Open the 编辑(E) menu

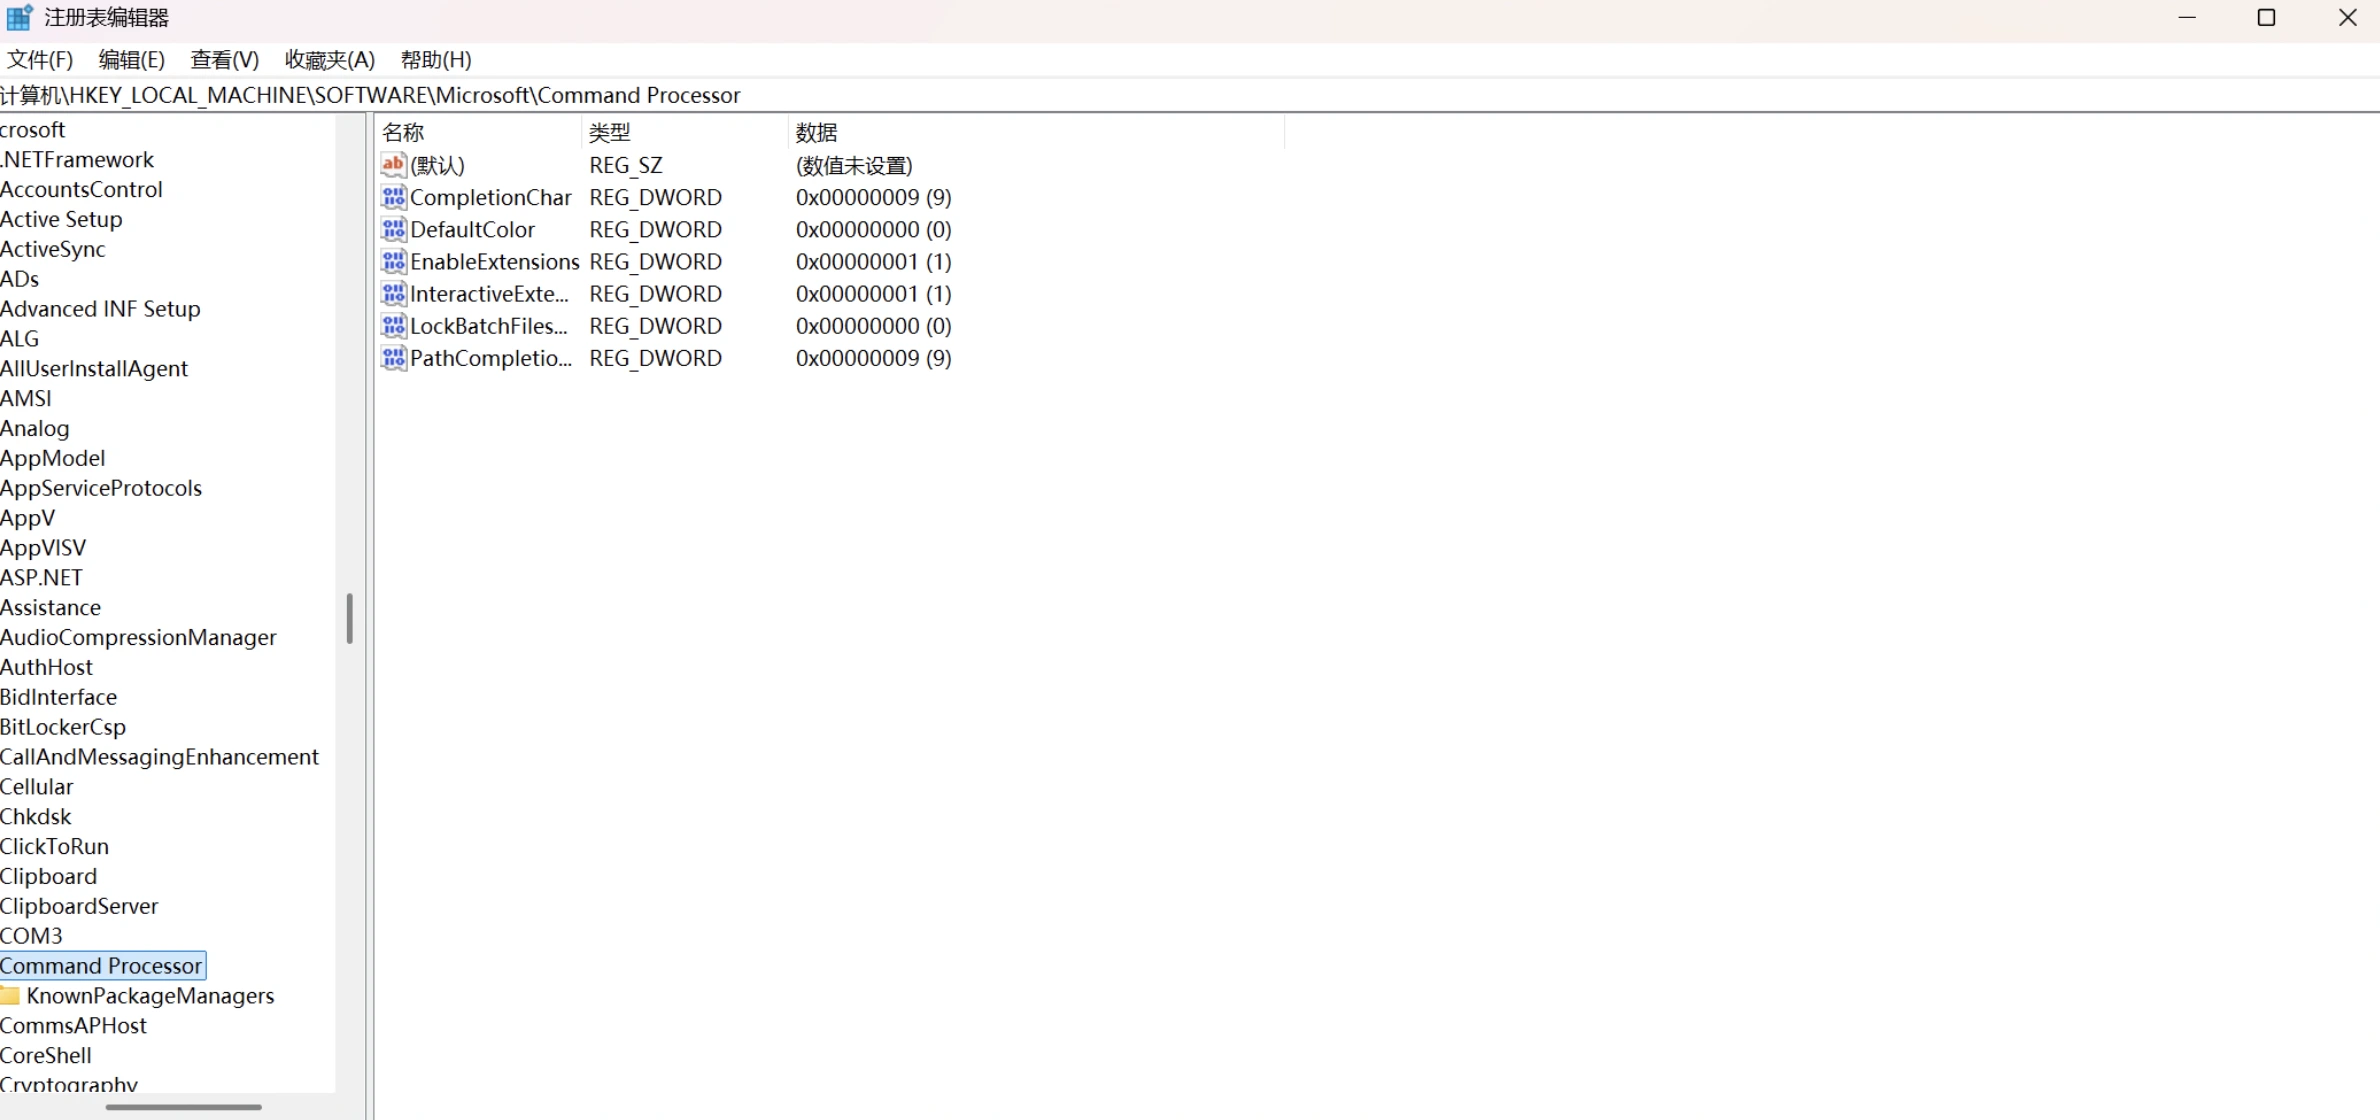coord(131,60)
